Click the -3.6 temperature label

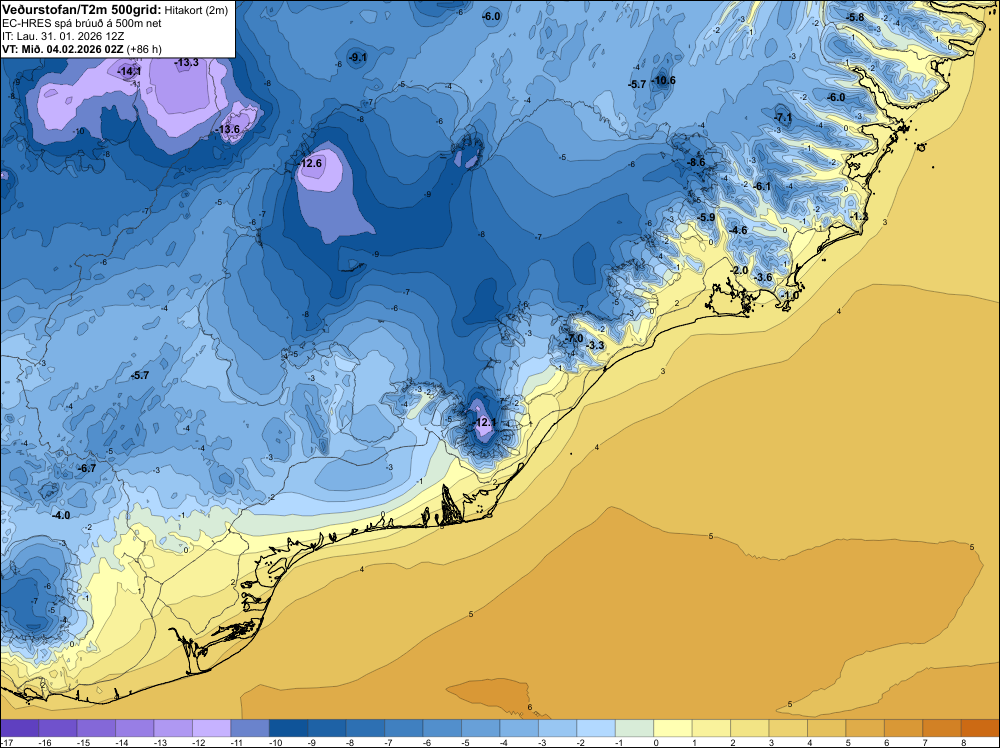click(x=763, y=277)
